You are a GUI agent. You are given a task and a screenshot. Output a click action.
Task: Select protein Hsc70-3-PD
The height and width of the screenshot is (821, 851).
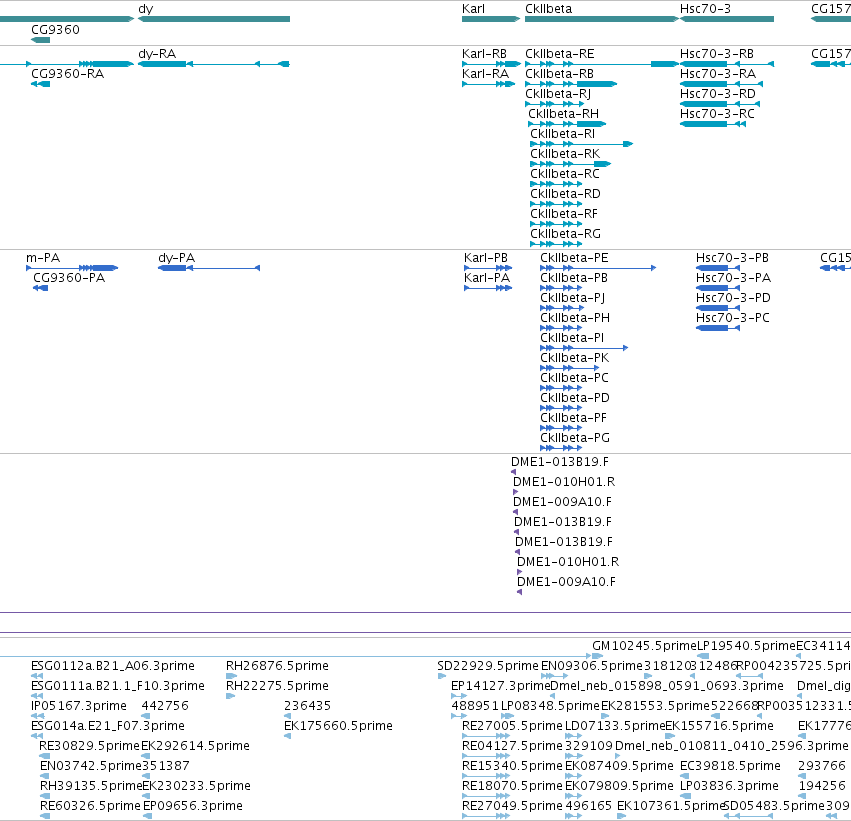pos(718,308)
